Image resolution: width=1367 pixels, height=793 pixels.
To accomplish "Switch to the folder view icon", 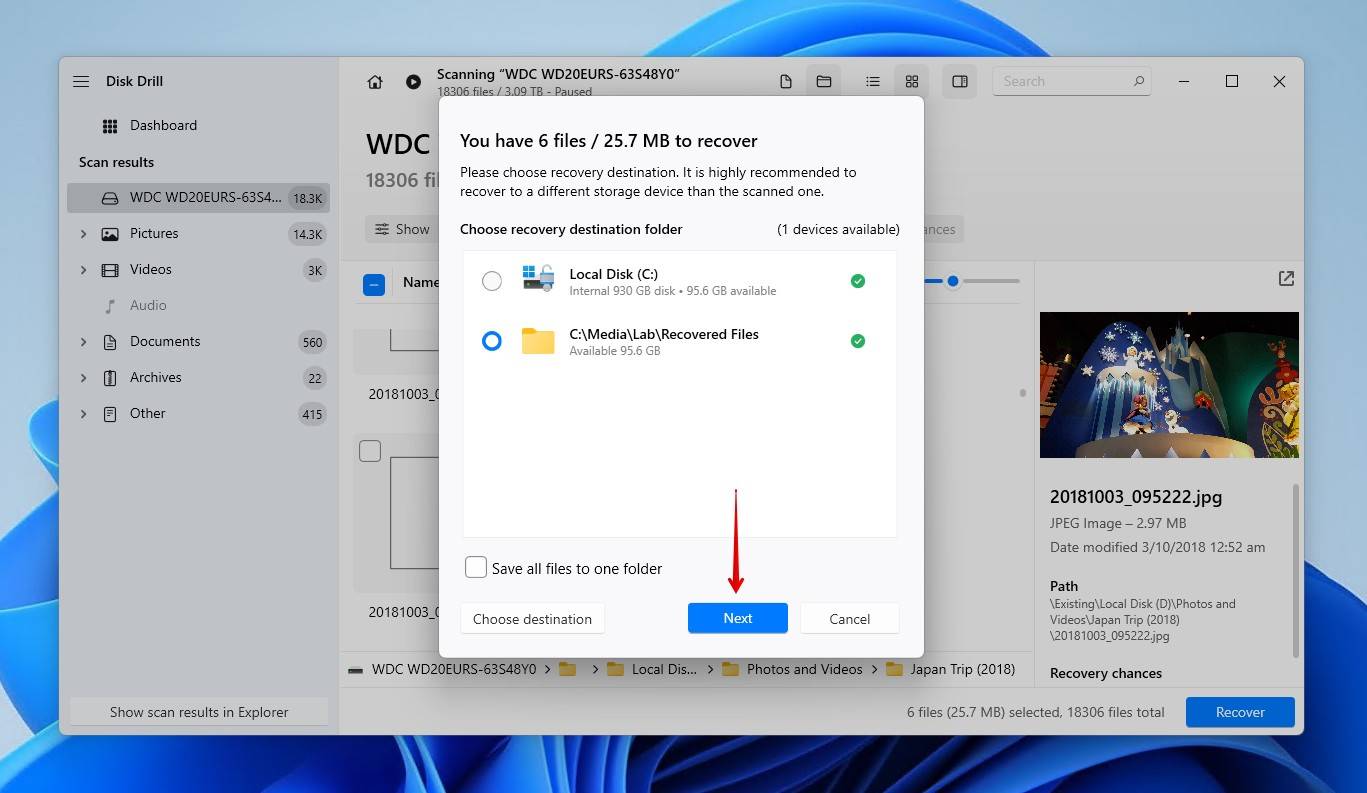I will (824, 82).
